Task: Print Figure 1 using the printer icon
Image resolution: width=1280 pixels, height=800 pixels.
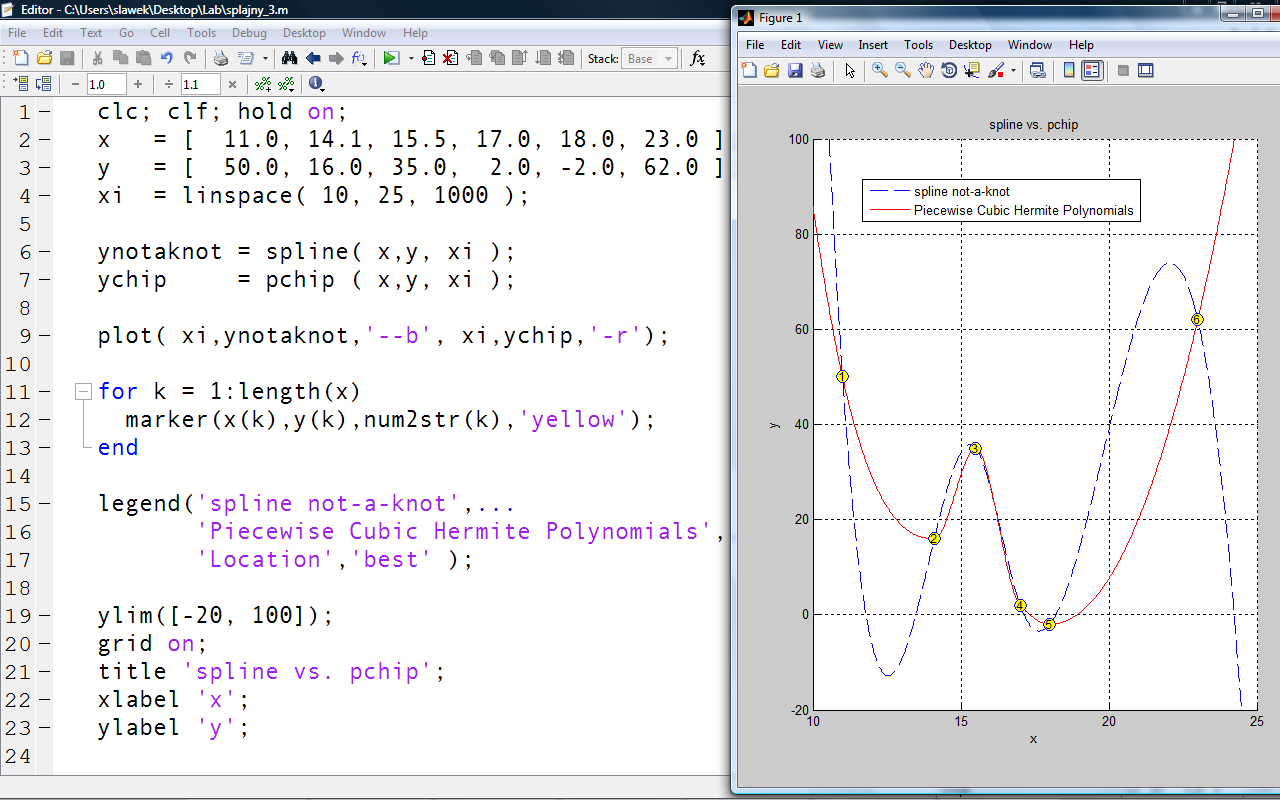Action: [818, 70]
